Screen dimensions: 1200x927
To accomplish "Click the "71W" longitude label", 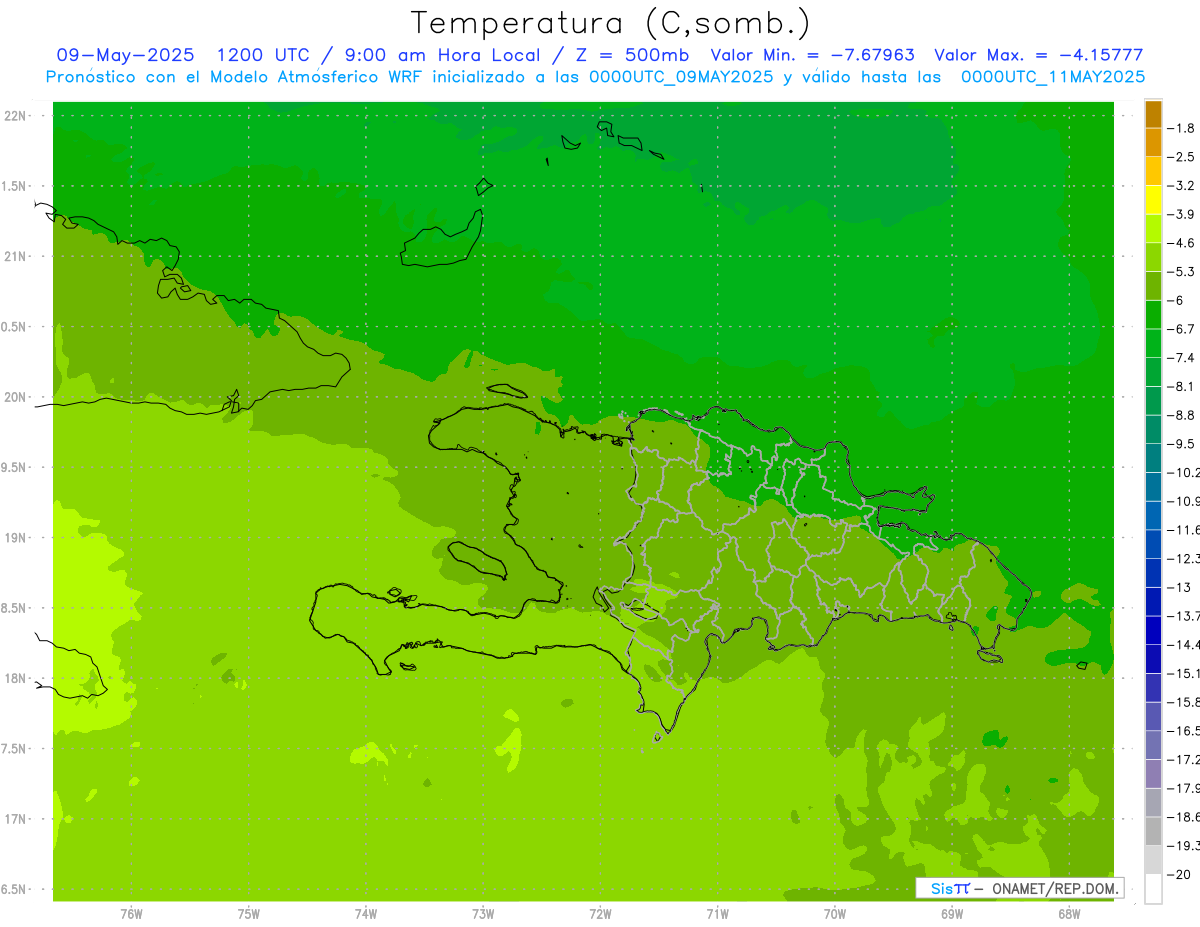I will [x=717, y=913].
